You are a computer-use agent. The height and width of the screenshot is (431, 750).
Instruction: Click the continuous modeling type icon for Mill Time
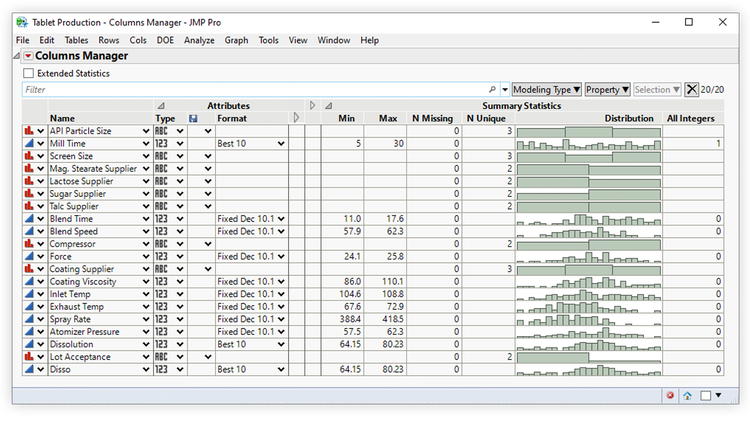(x=28, y=144)
